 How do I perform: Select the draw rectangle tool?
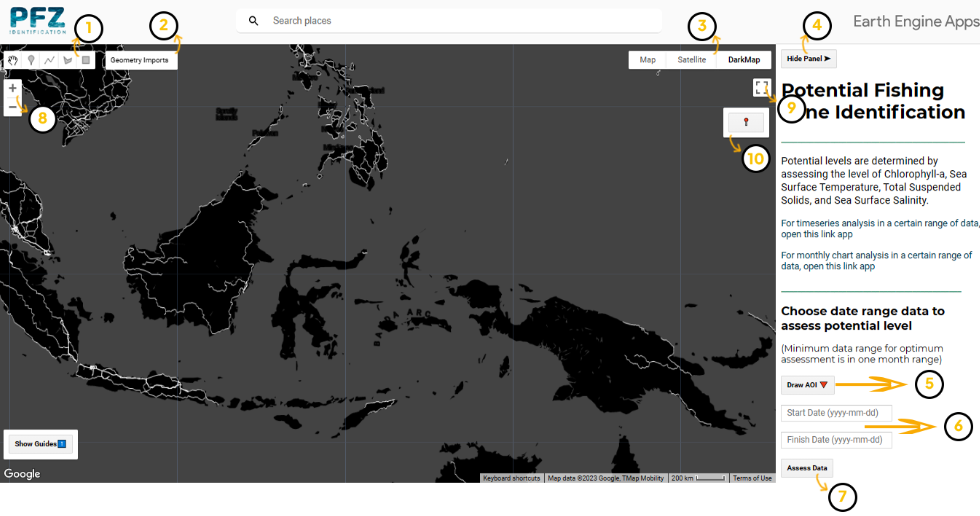pyautogui.click(x=86, y=60)
